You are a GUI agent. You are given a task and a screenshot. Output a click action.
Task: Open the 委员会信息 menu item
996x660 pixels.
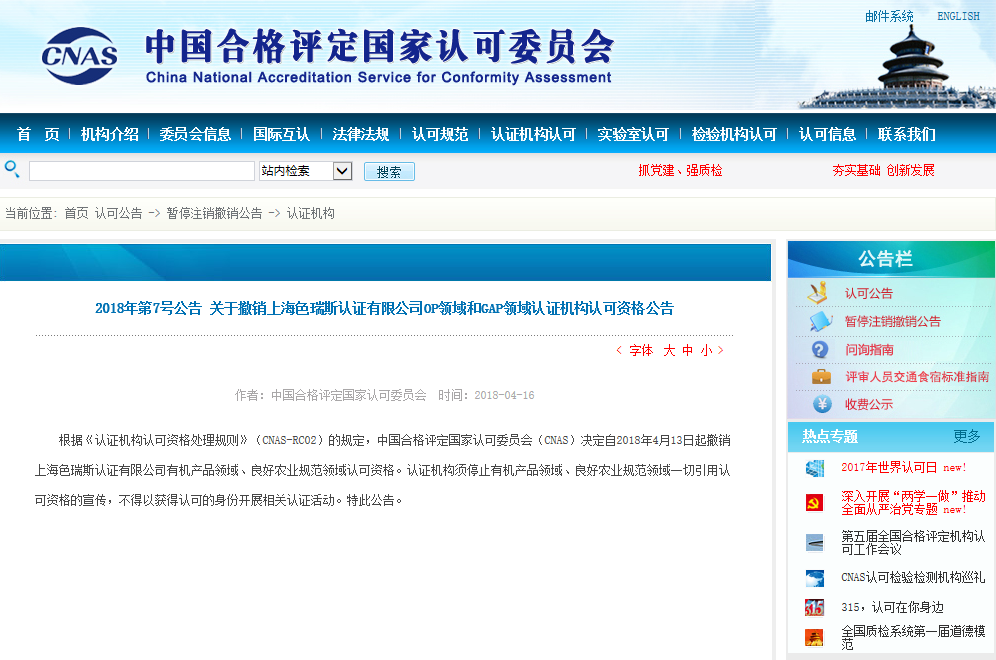(x=195, y=134)
